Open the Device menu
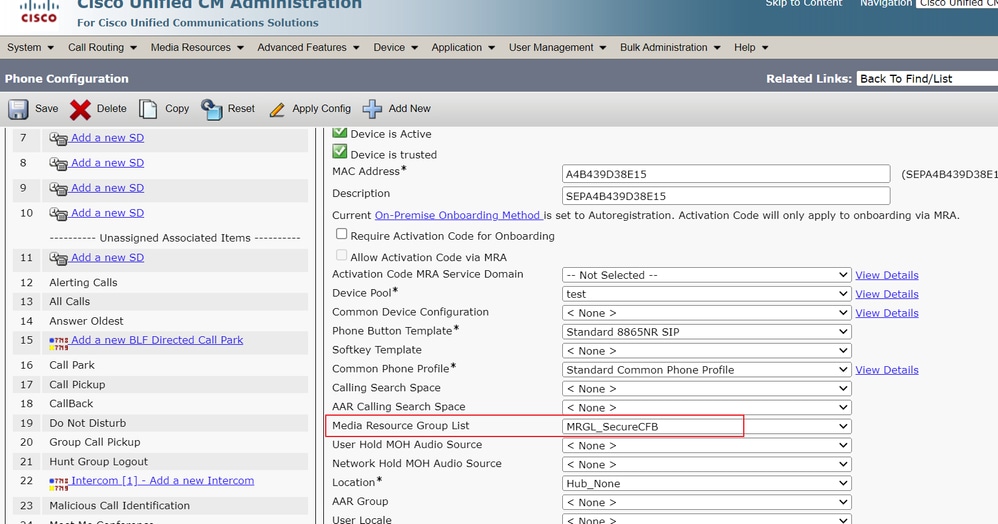Screen dimensions: 998x524 pyautogui.click(x=395, y=47)
